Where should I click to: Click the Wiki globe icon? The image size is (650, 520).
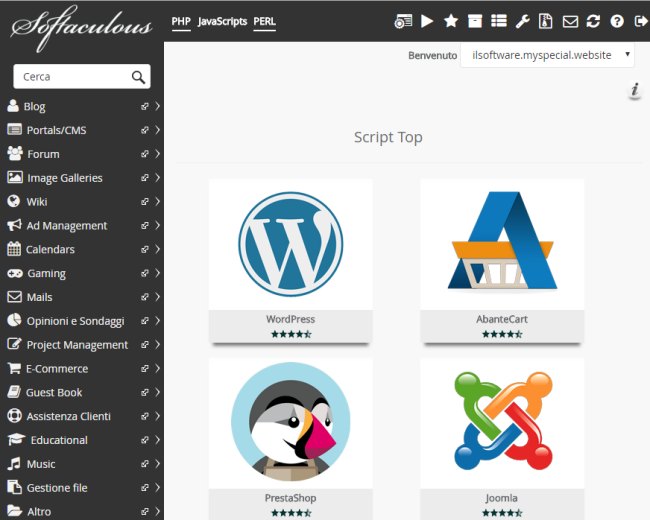click(x=14, y=201)
